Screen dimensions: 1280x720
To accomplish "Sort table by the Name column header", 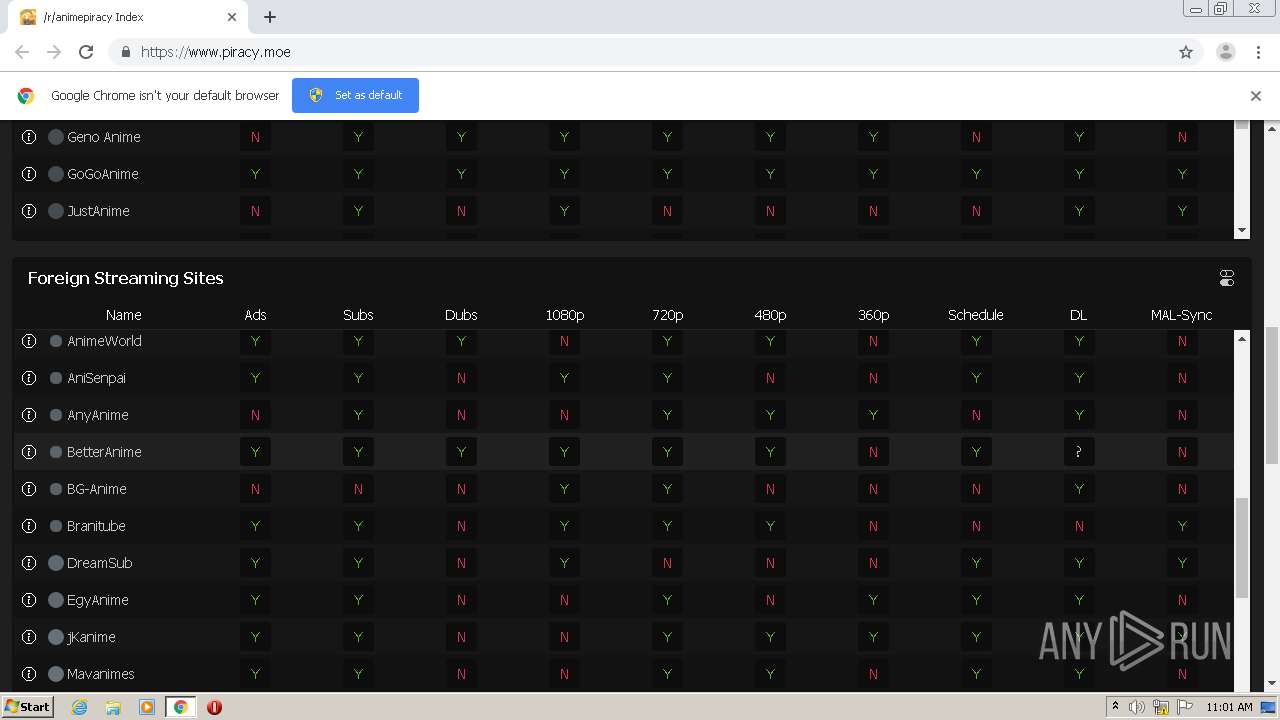I will click(124, 315).
